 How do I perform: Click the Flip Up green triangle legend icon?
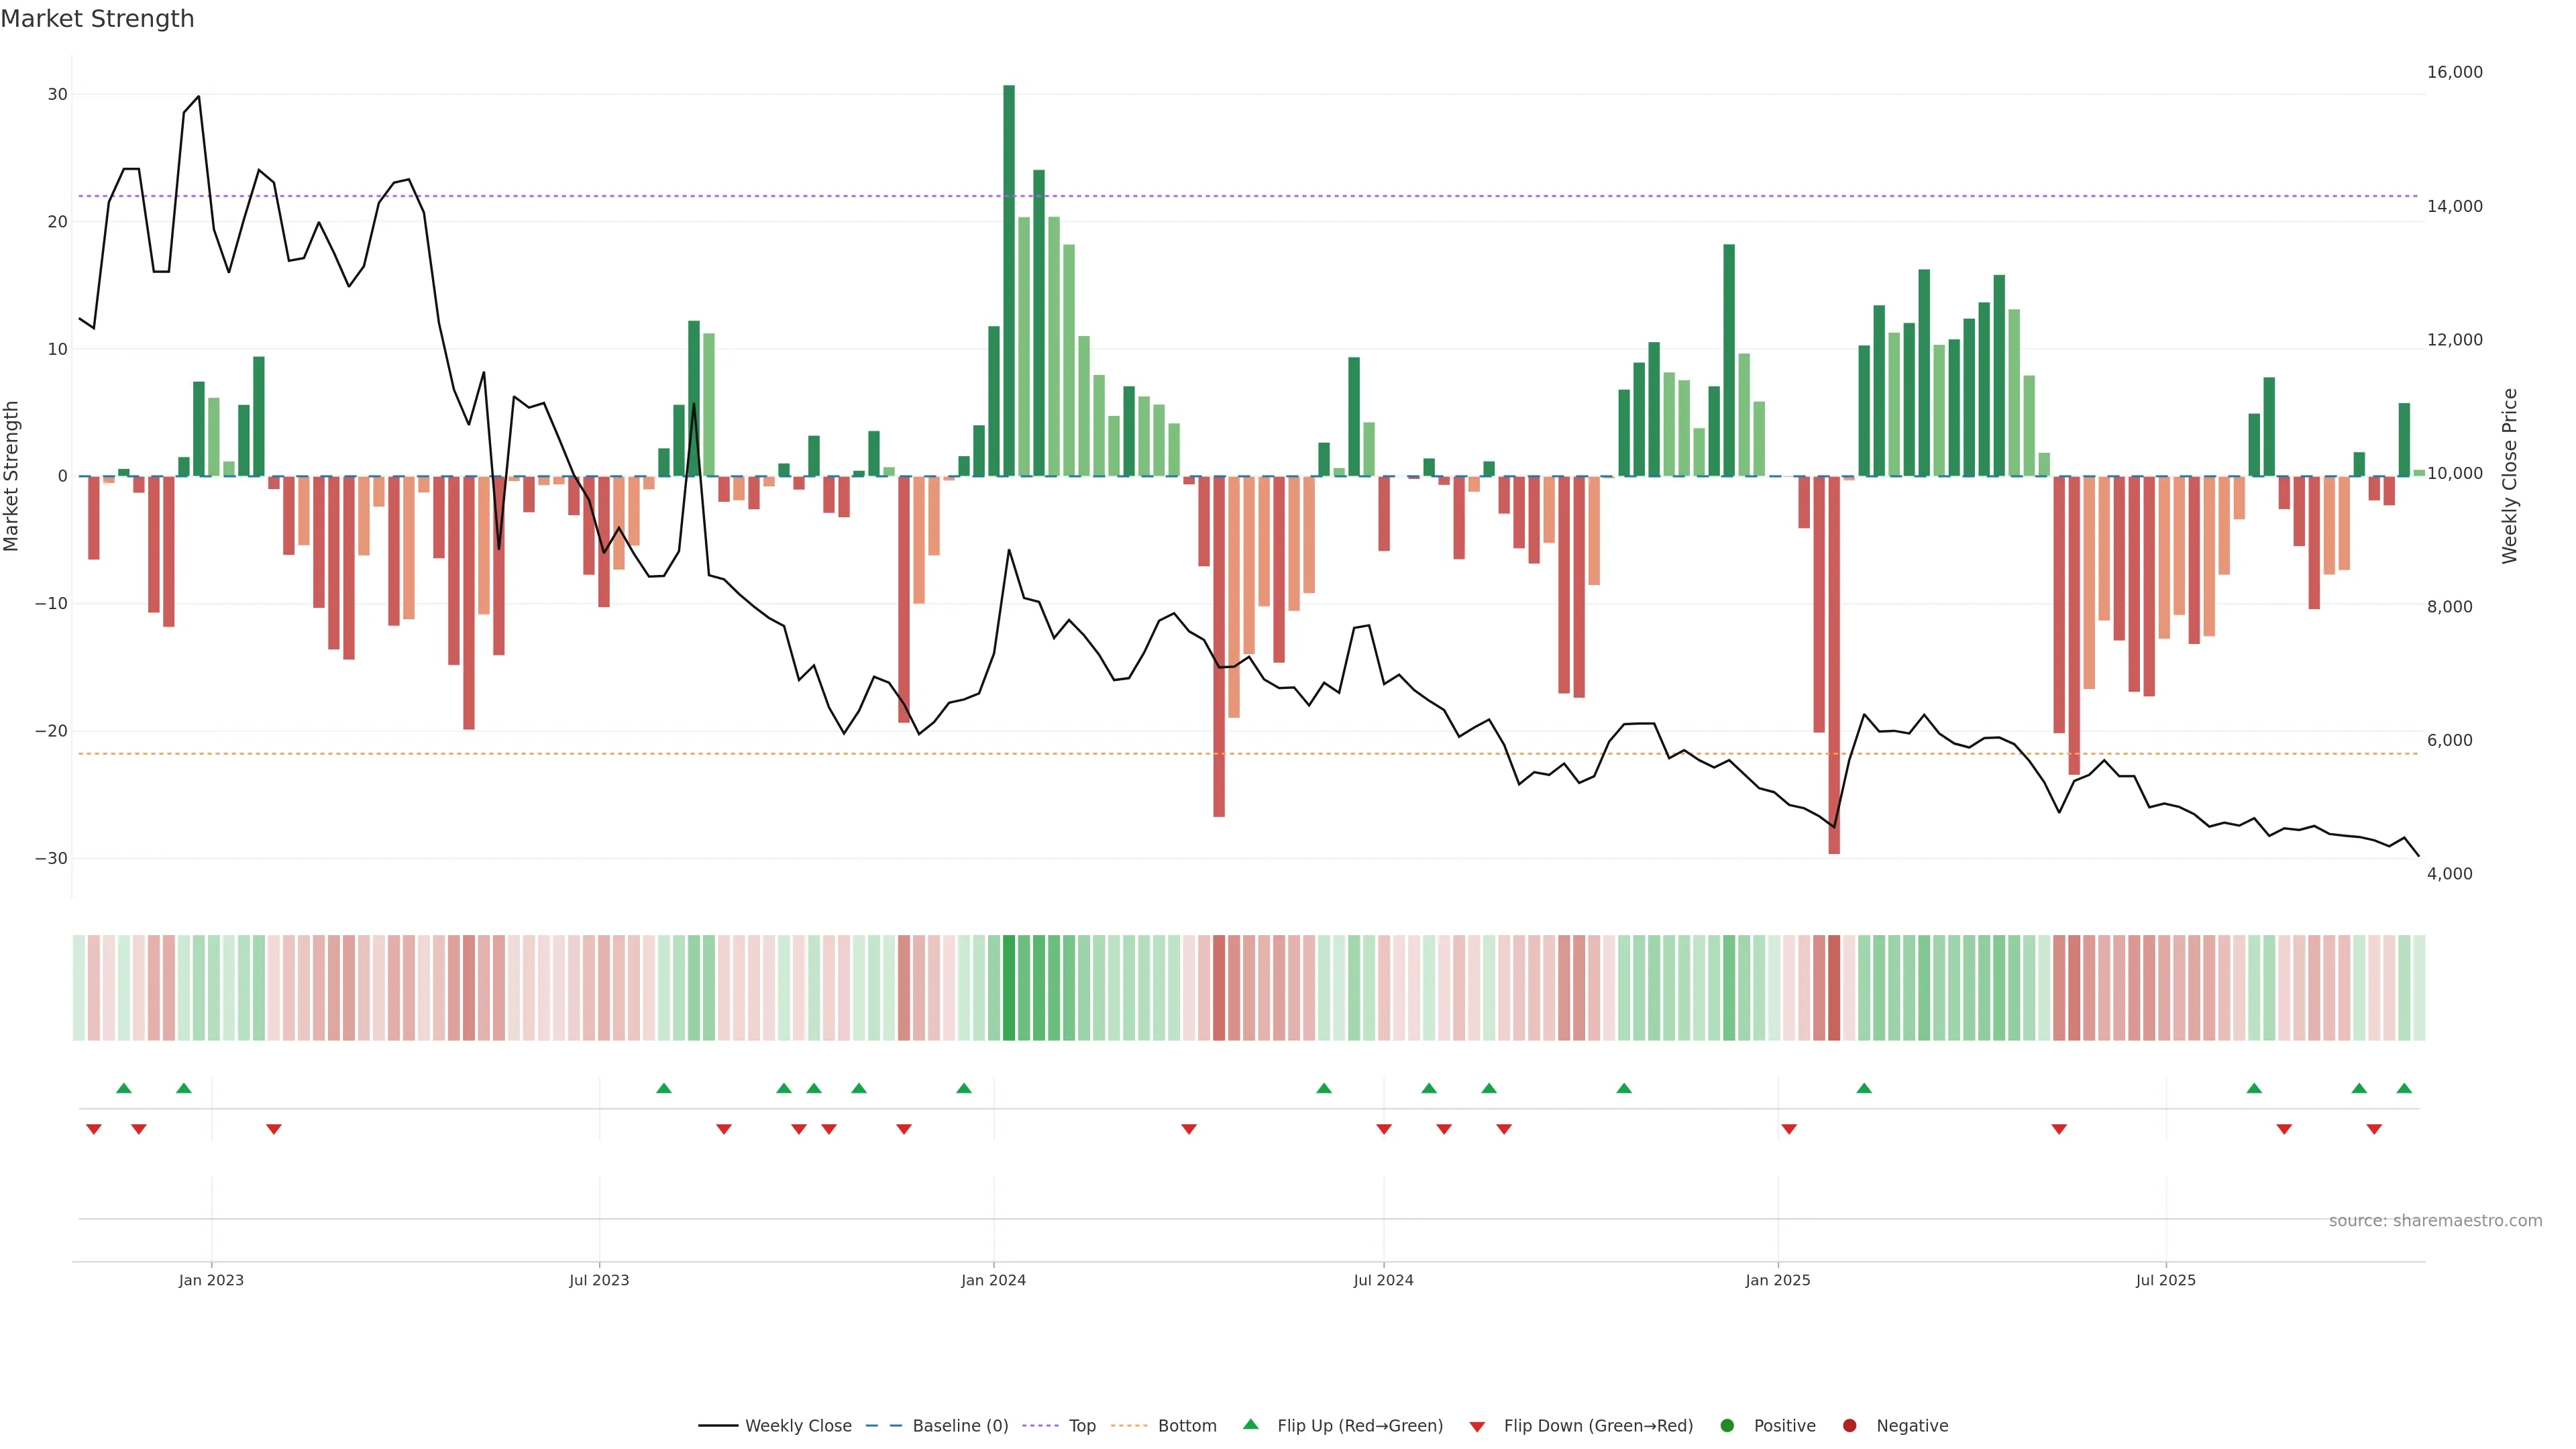tap(1250, 1424)
